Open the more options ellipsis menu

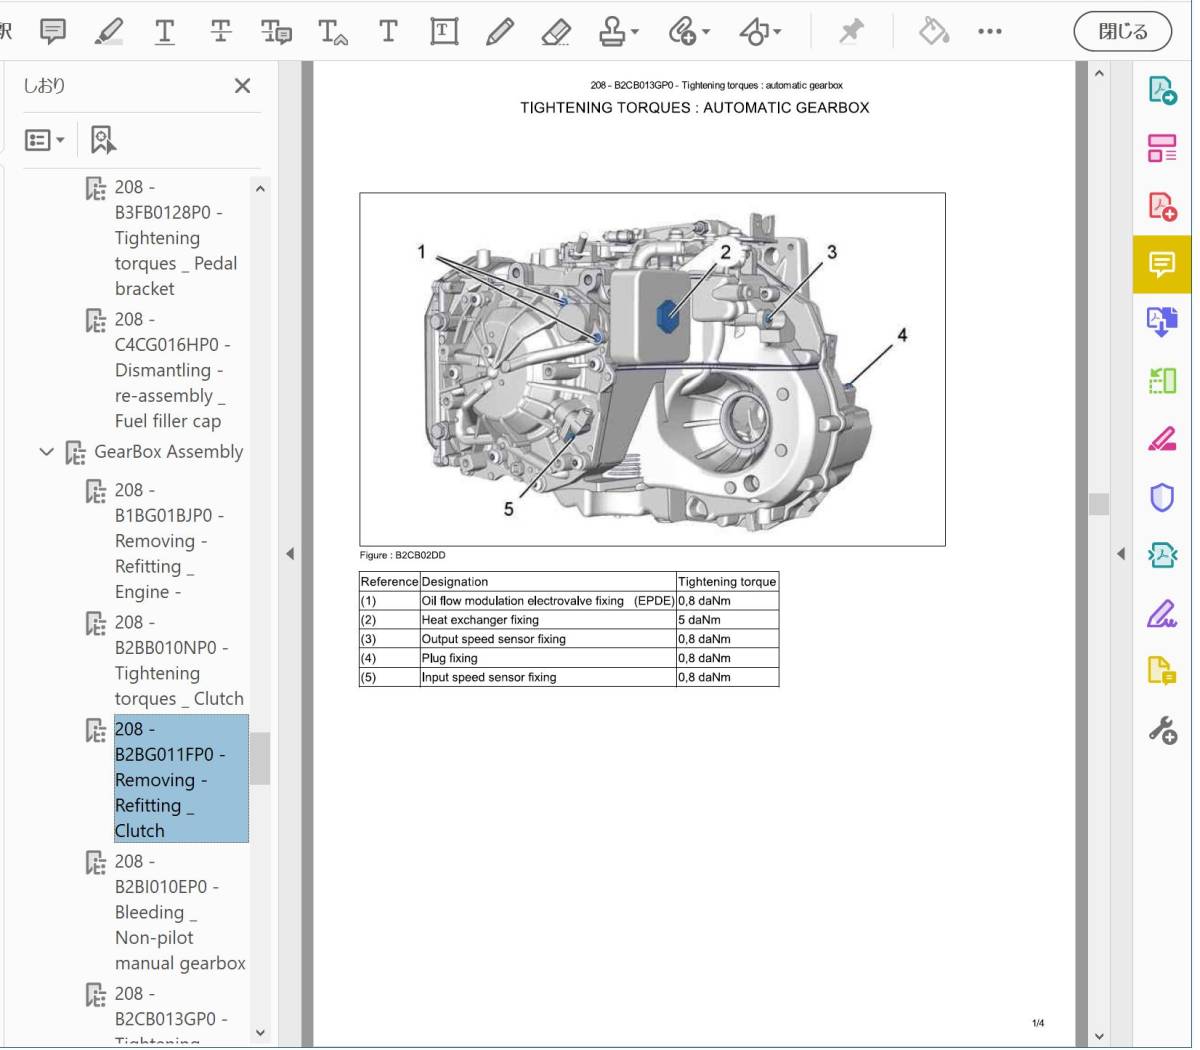point(990,31)
